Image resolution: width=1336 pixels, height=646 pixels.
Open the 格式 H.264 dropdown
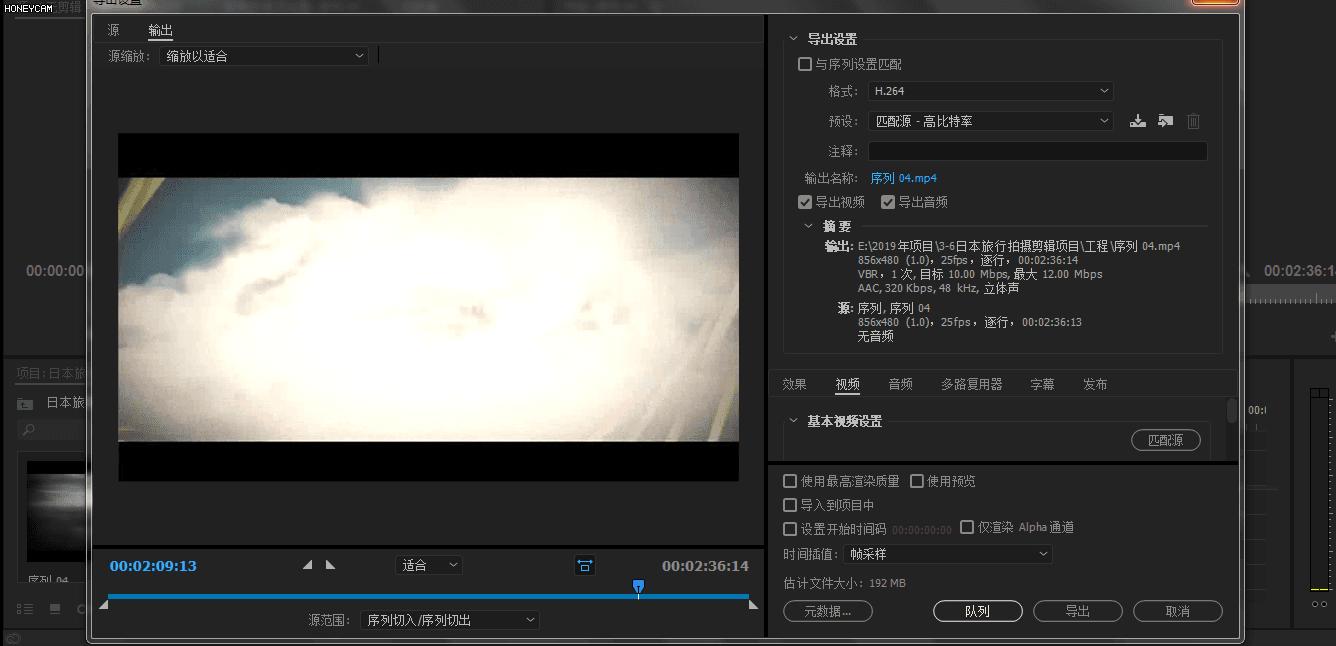click(990, 91)
